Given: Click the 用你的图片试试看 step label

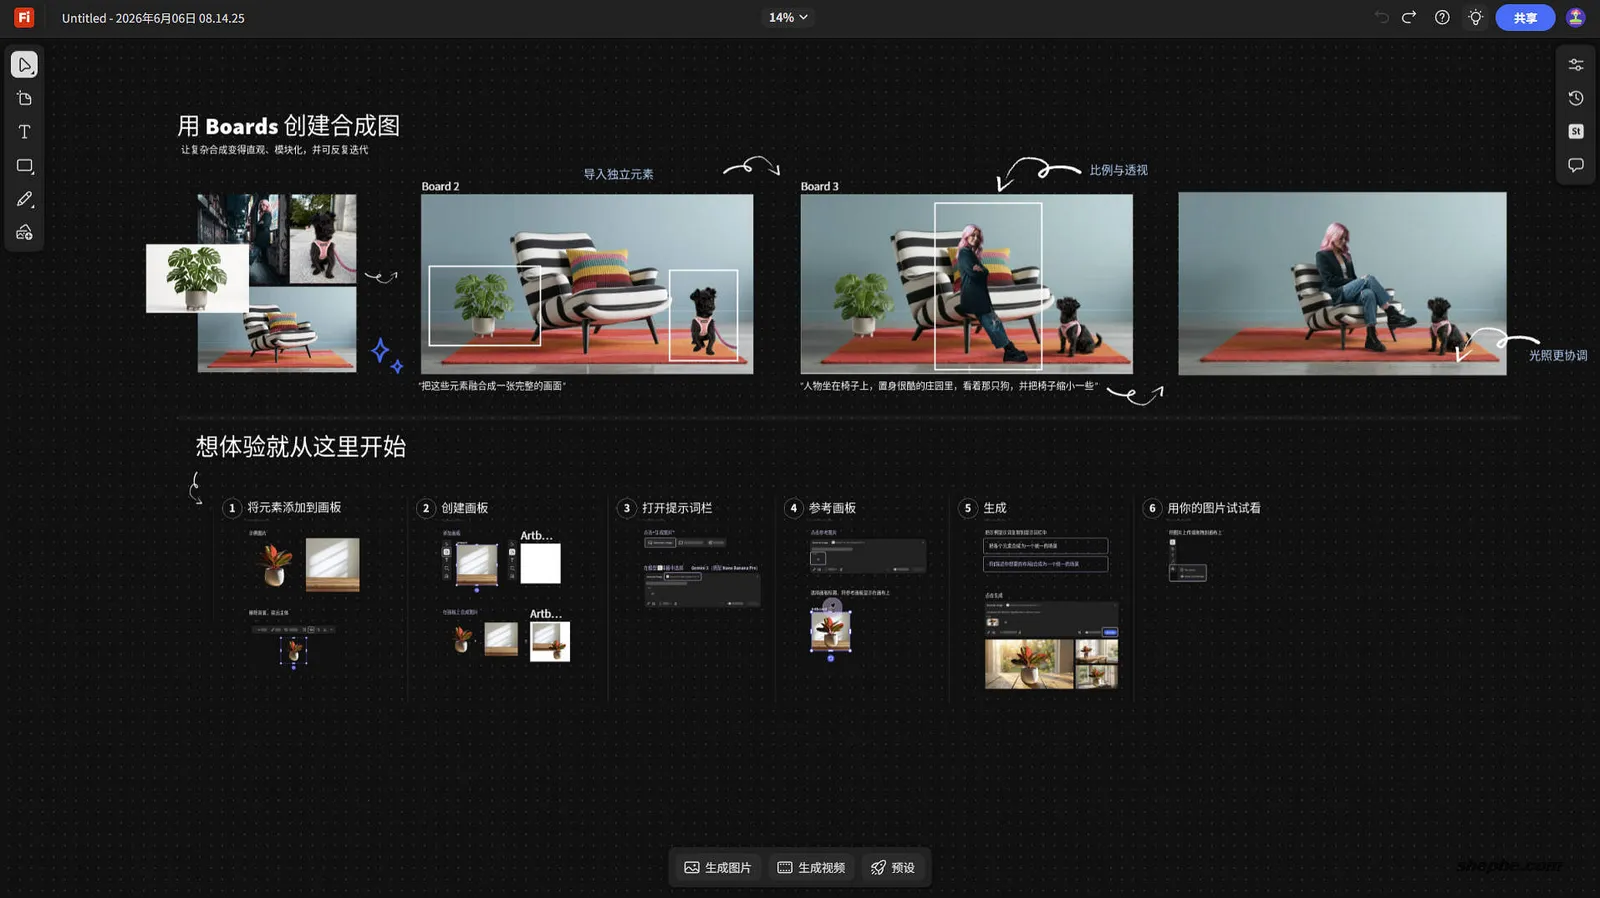Looking at the screenshot, I should (1214, 508).
